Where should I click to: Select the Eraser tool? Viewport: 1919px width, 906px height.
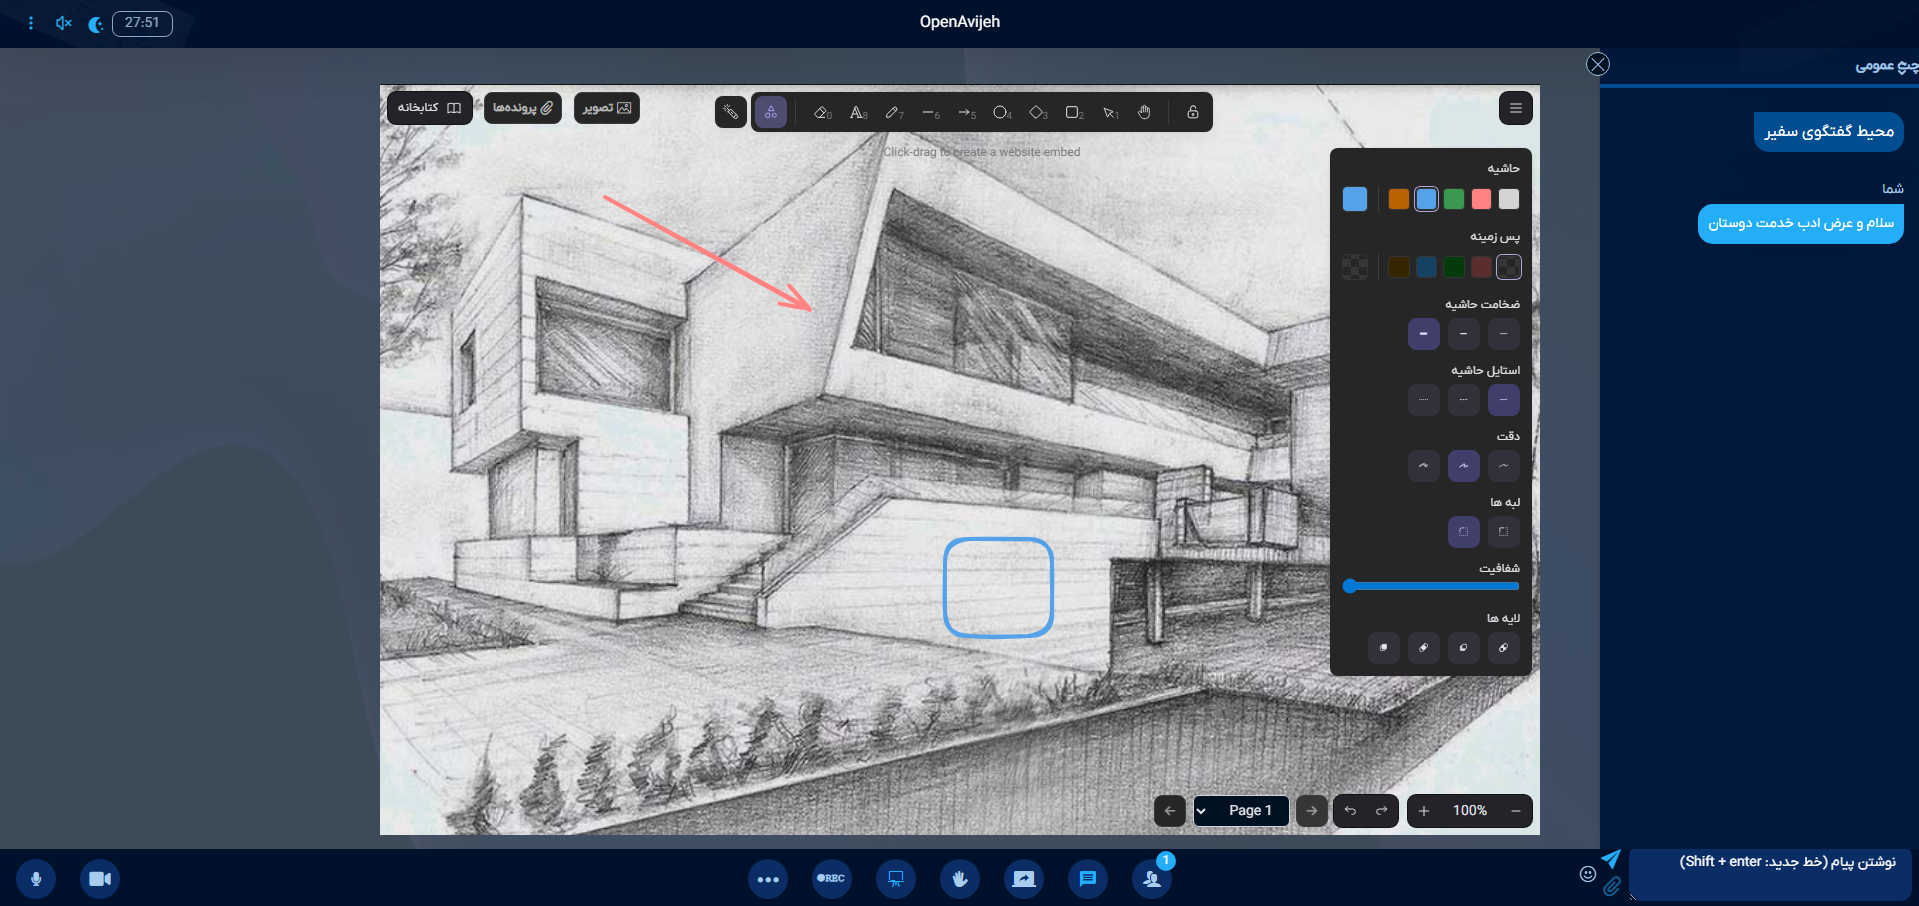tap(822, 112)
